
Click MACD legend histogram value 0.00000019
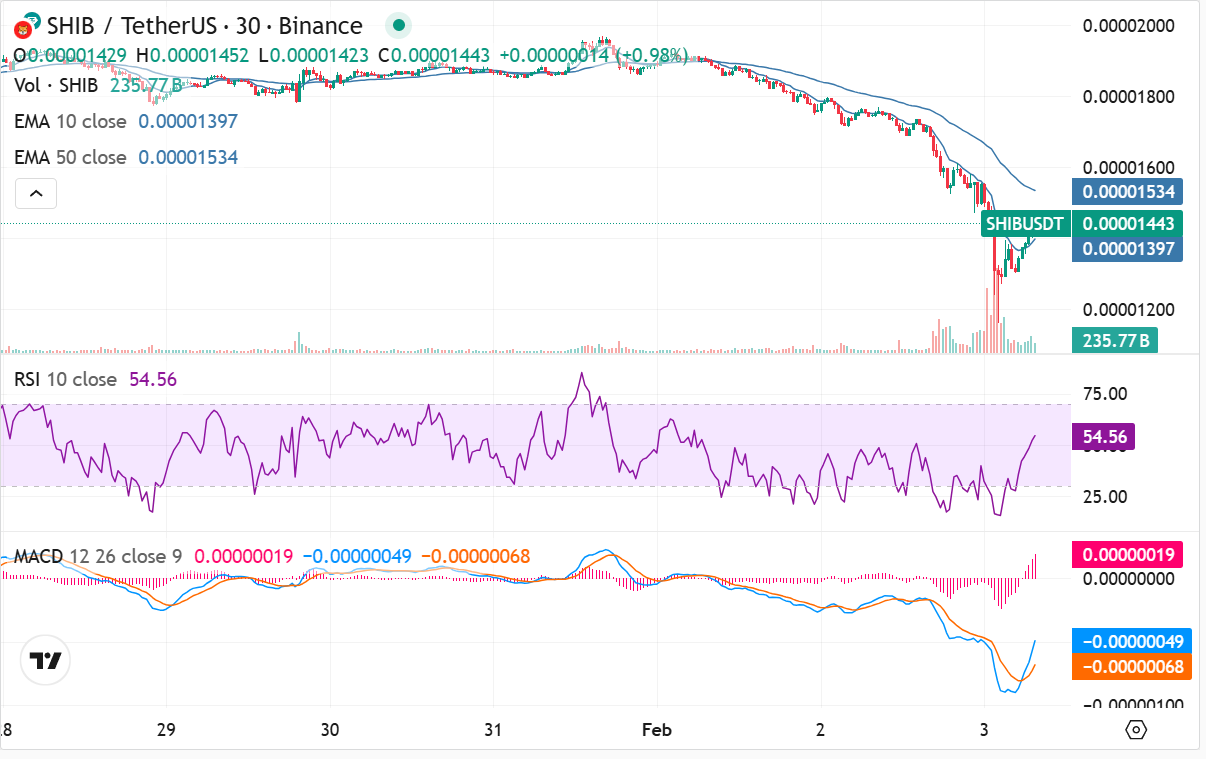pyautogui.click(x=243, y=556)
